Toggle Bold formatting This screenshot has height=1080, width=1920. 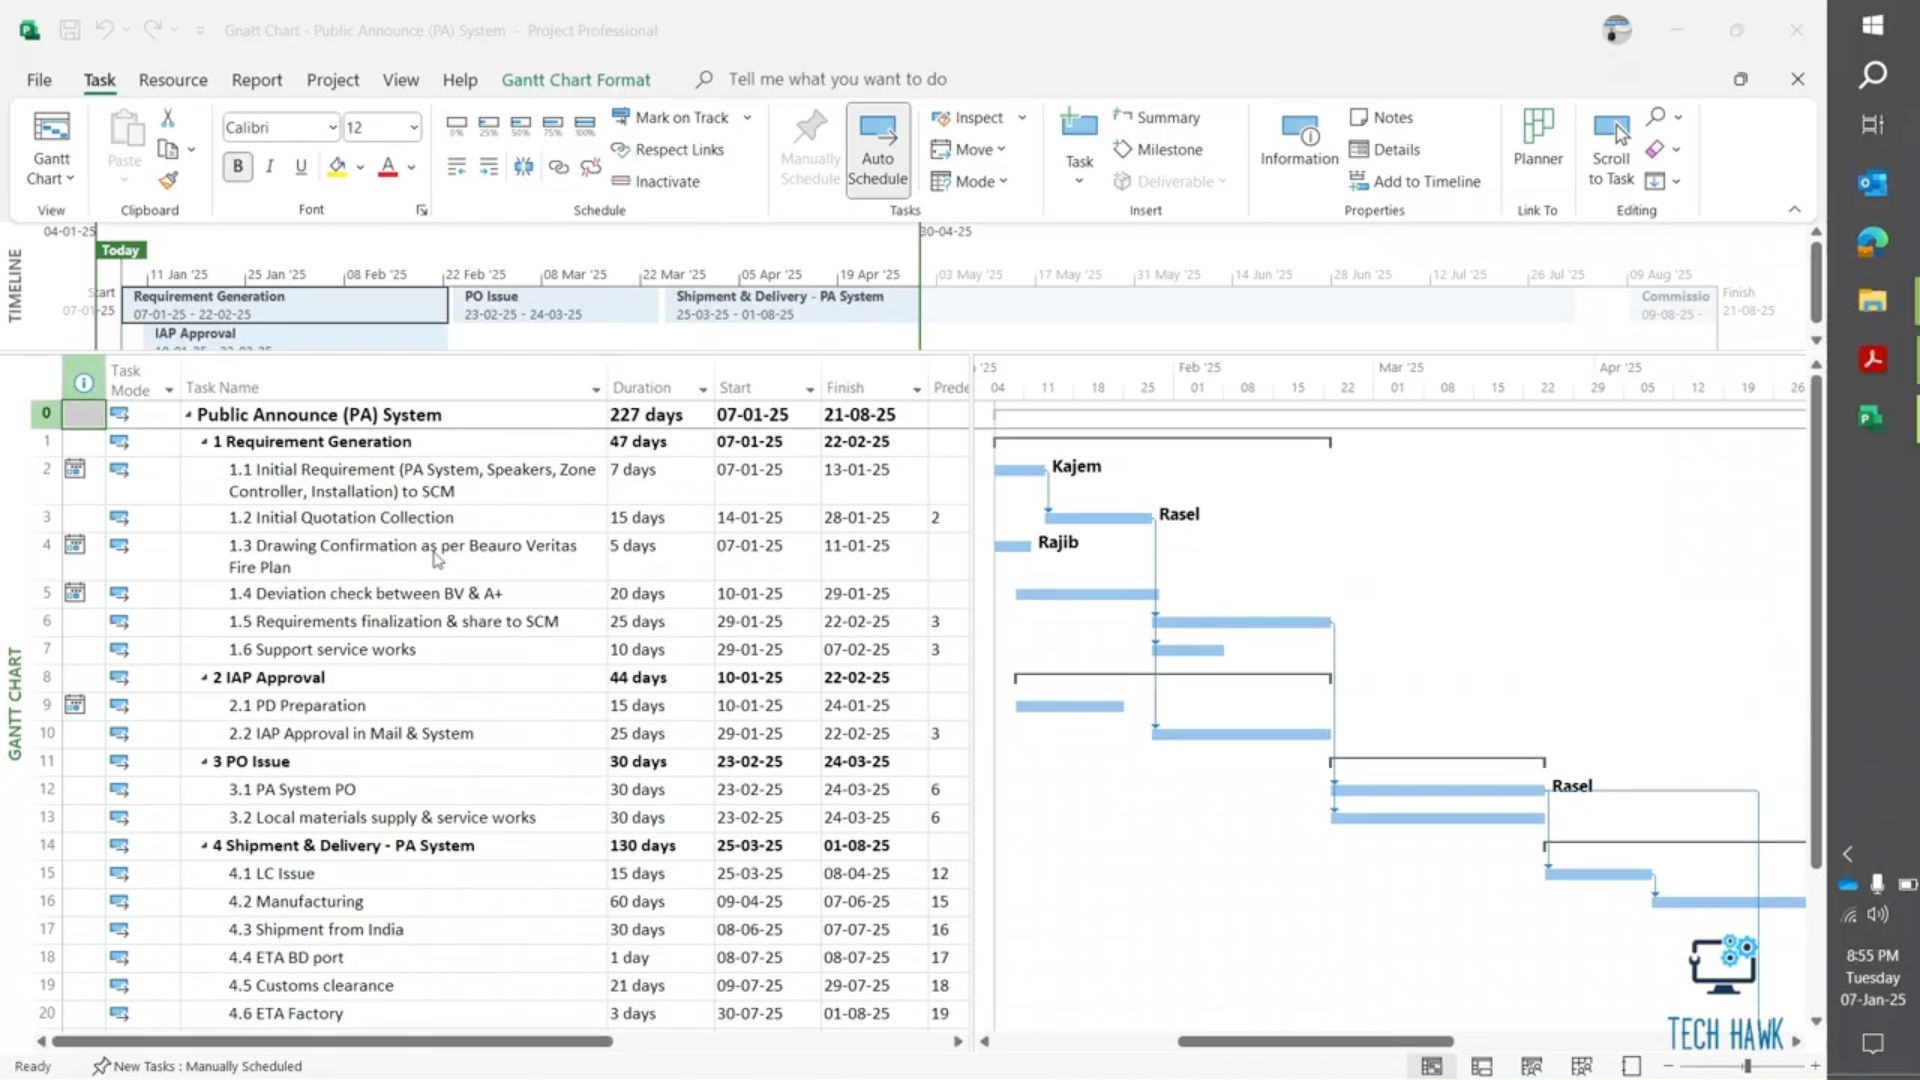[x=238, y=167]
